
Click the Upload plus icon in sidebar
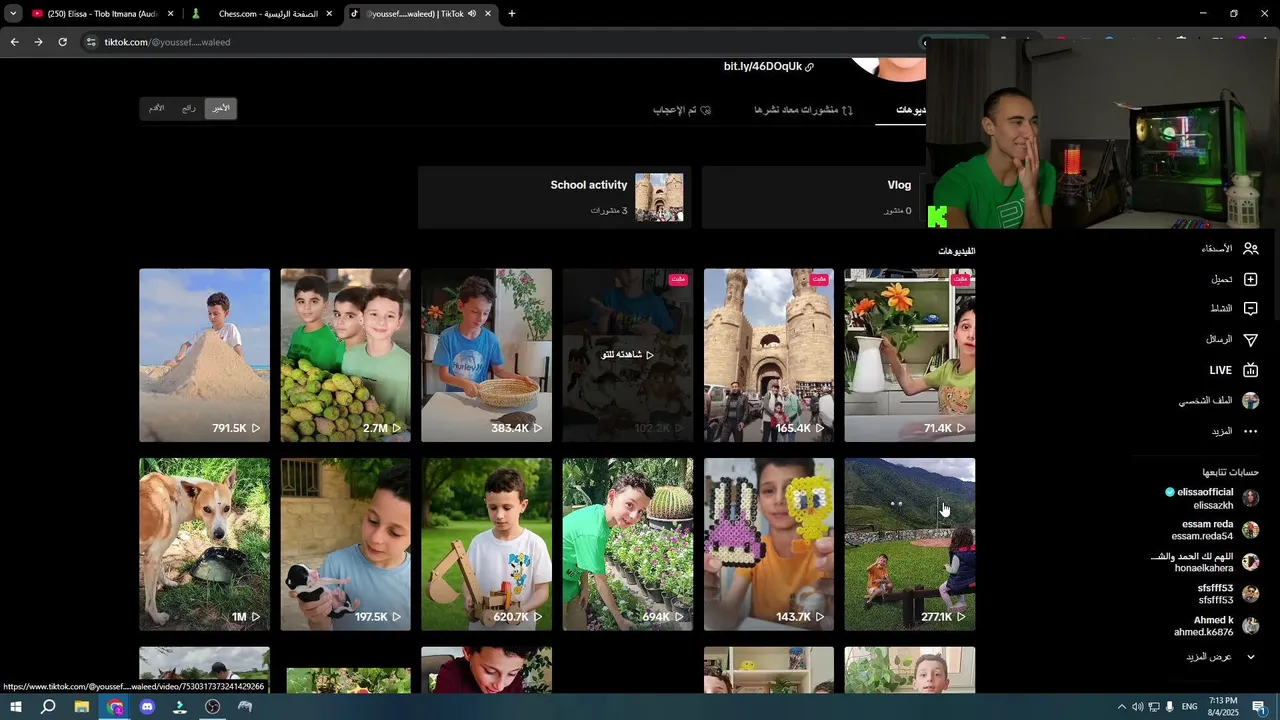pos(1250,279)
